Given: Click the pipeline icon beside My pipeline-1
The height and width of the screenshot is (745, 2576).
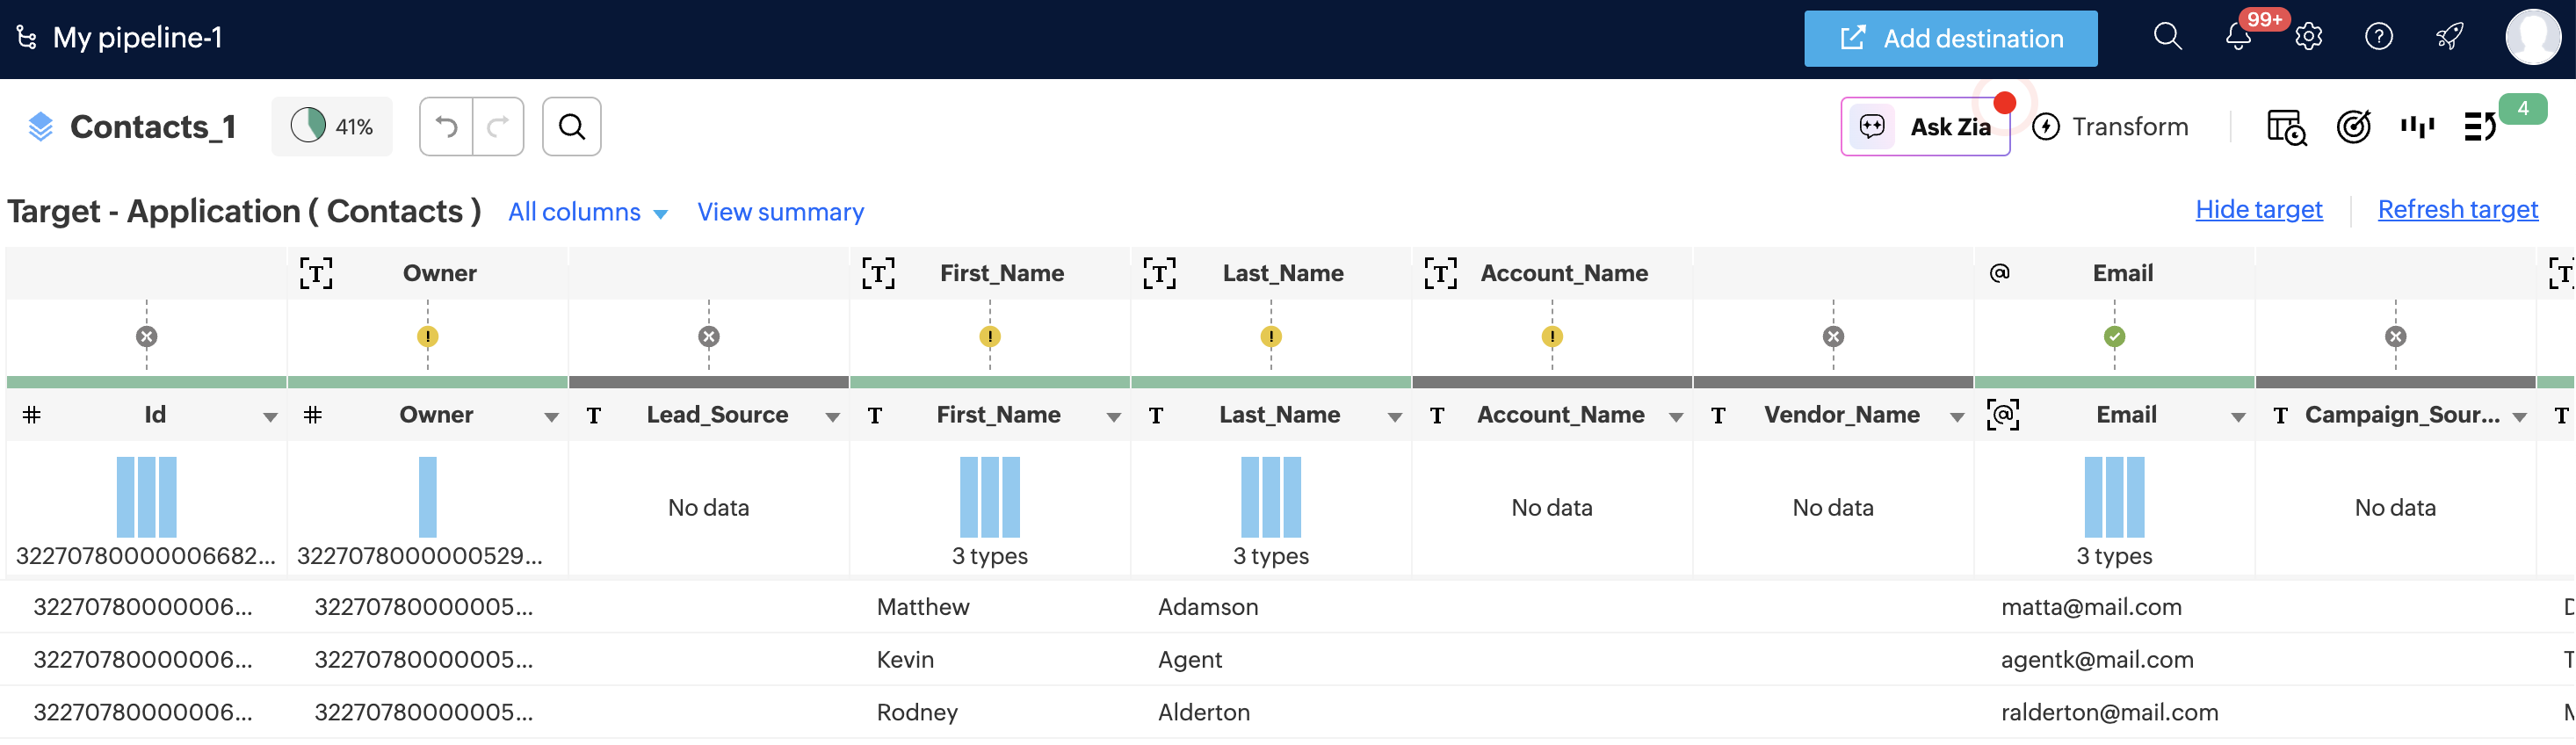Looking at the screenshot, I should point(27,38).
